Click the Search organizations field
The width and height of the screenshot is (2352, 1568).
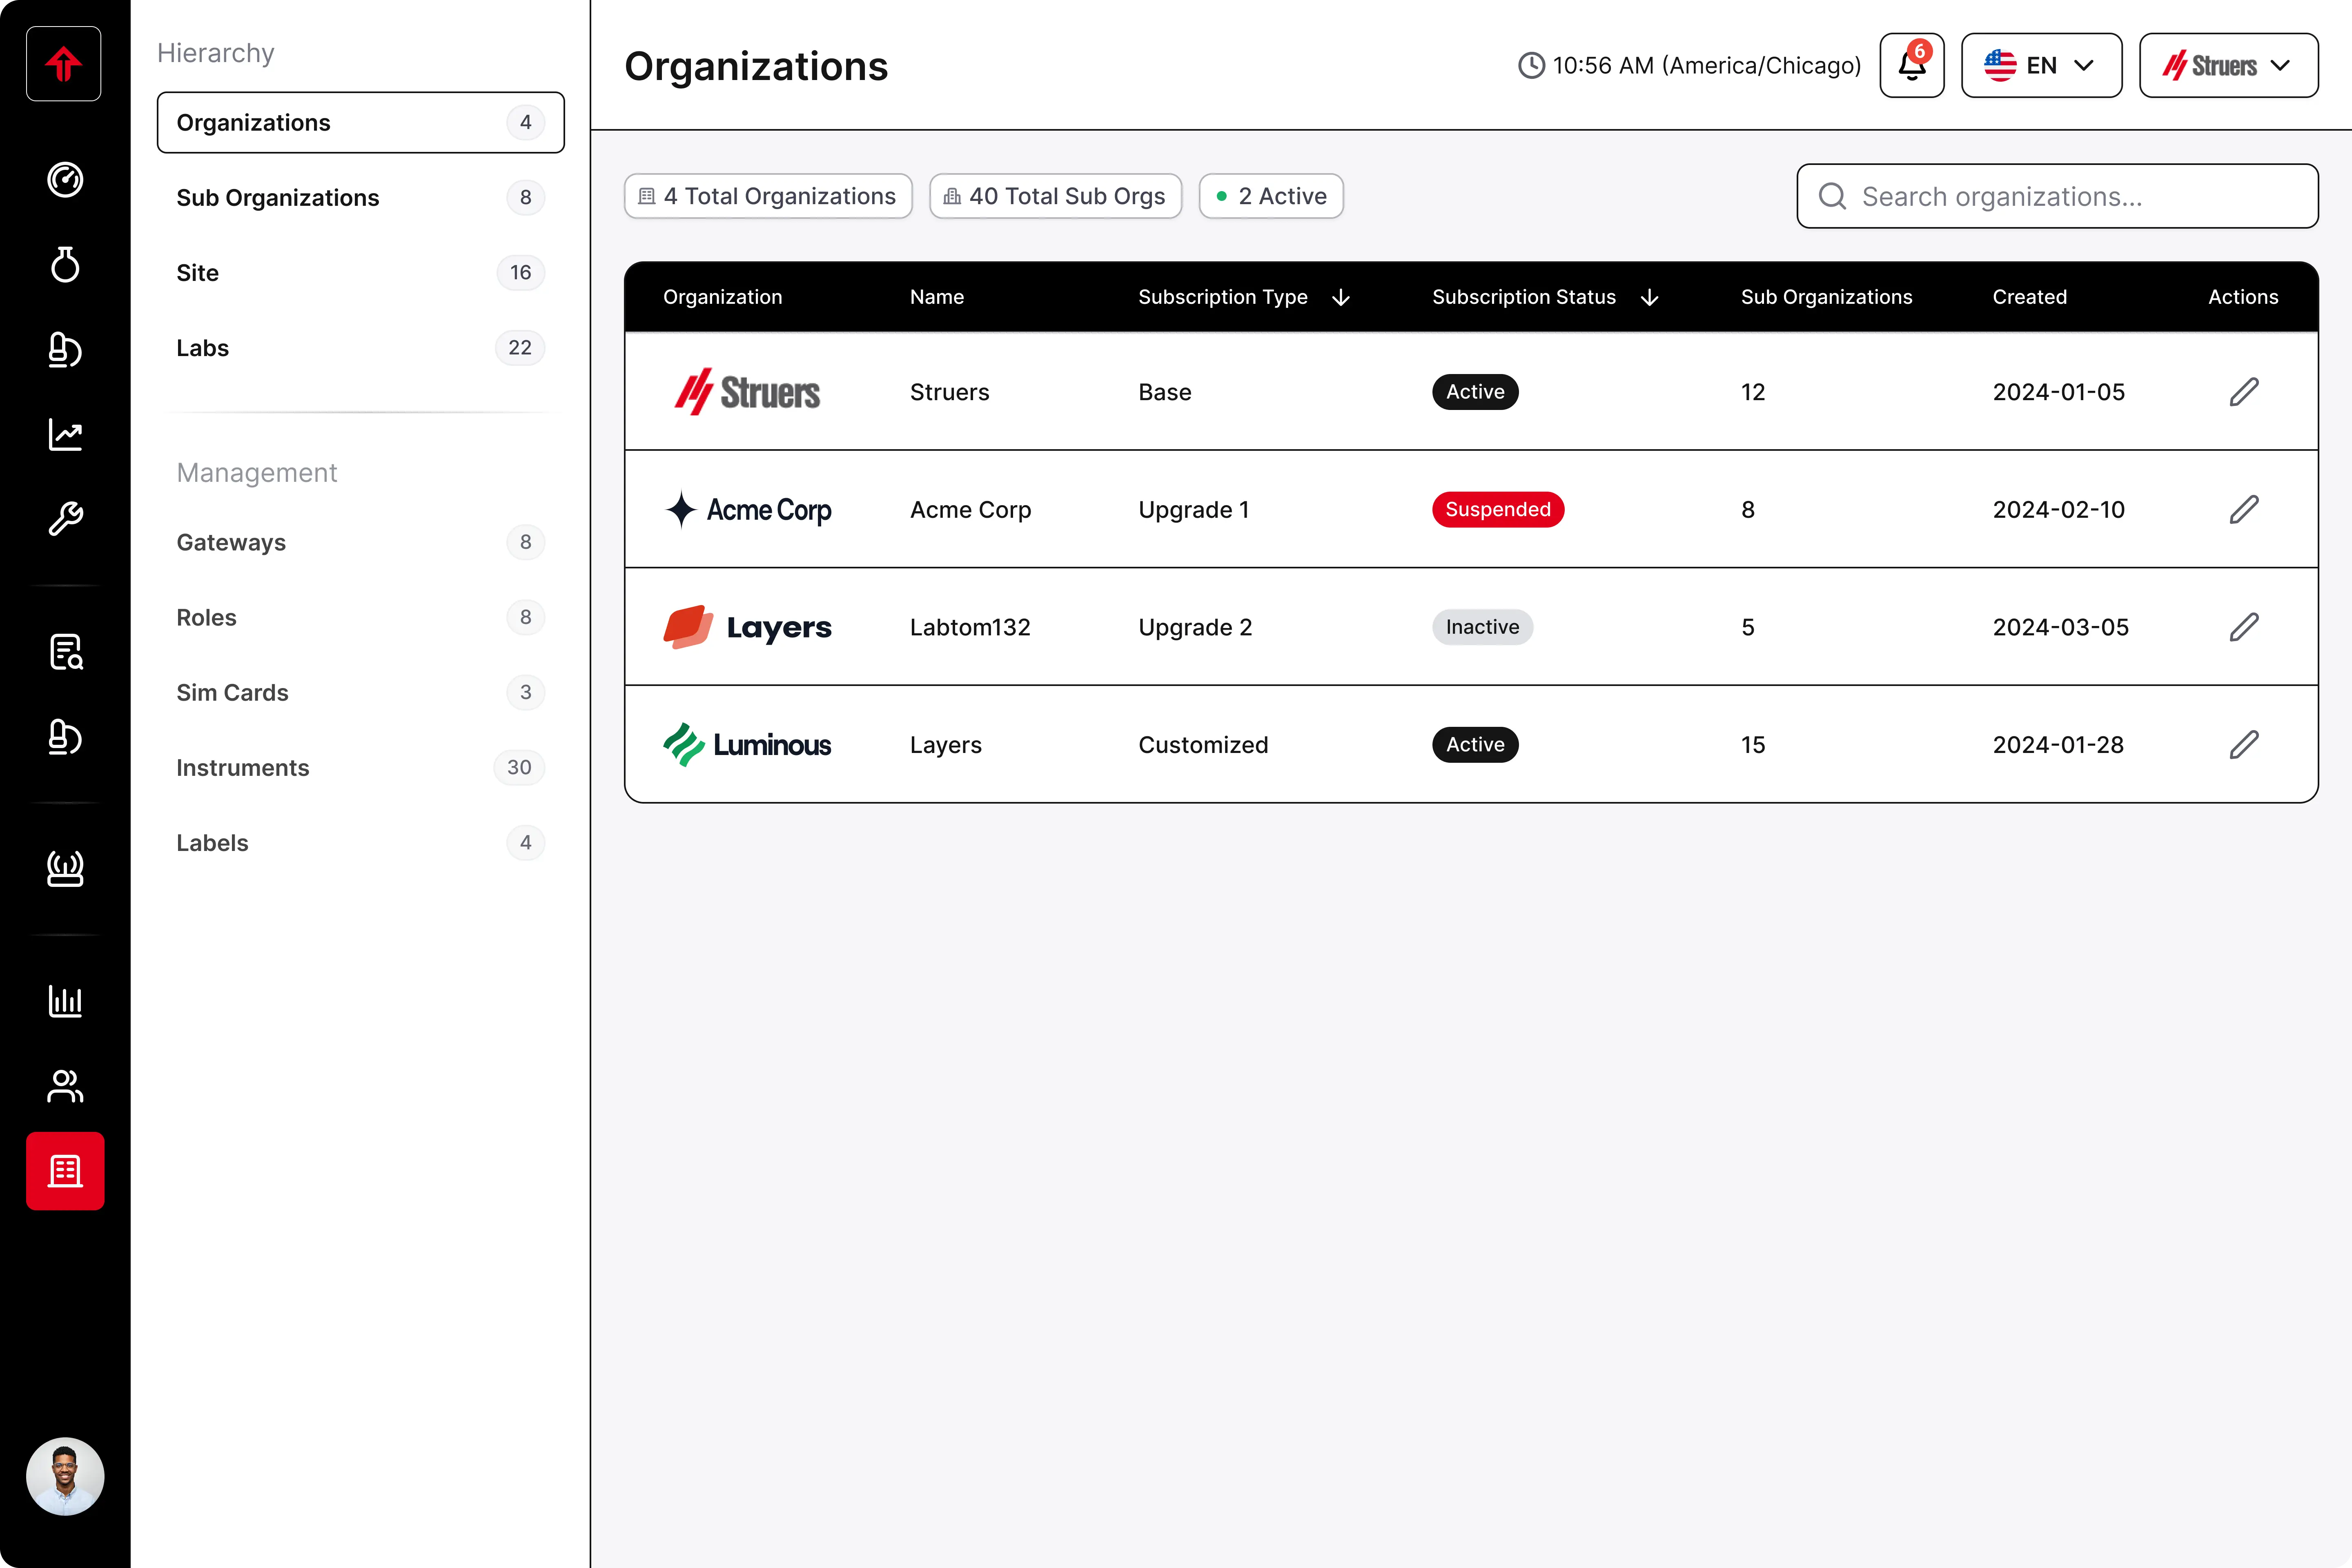click(2057, 196)
